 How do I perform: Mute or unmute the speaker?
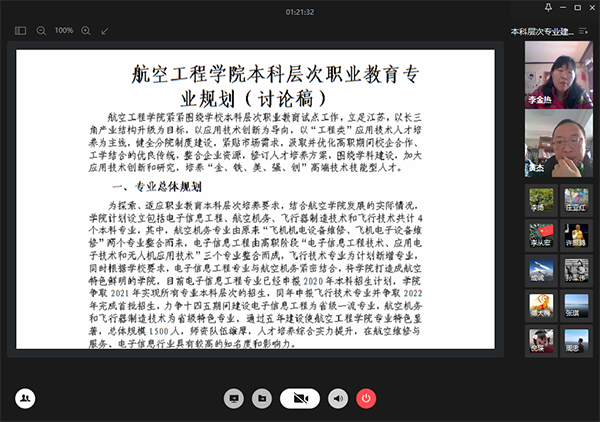click(x=339, y=398)
